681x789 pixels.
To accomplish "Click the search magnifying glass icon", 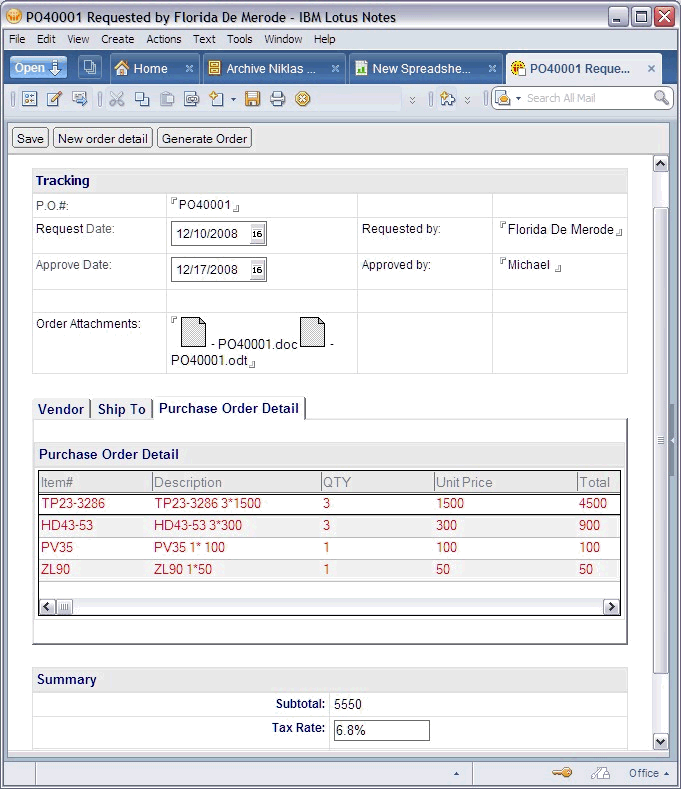I will click(661, 98).
